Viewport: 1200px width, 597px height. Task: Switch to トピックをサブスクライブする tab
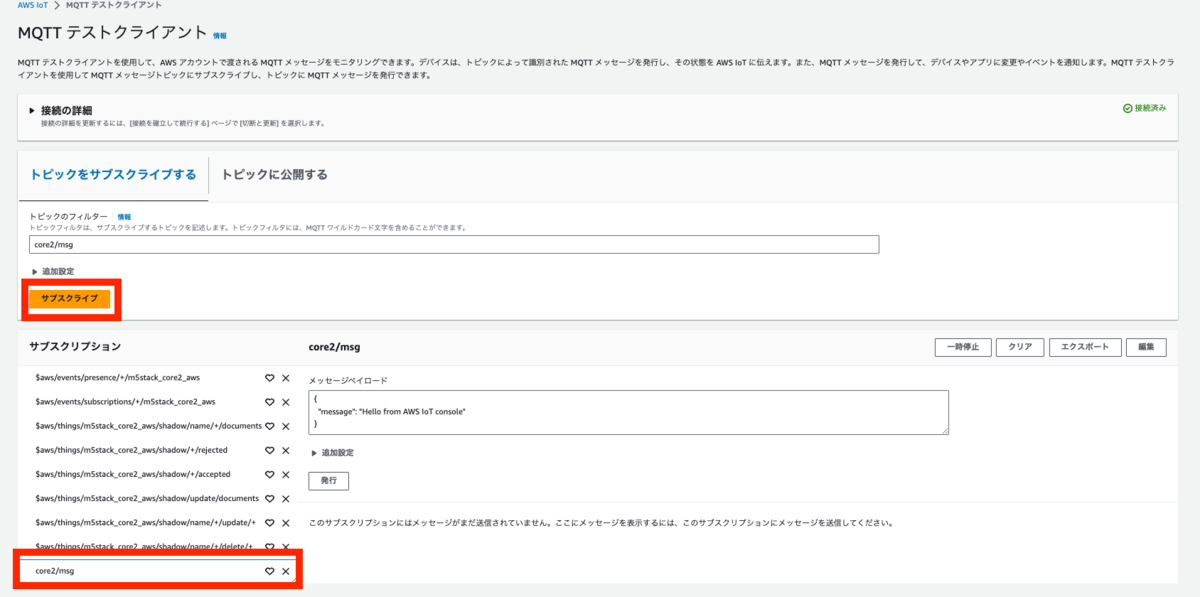(113, 174)
